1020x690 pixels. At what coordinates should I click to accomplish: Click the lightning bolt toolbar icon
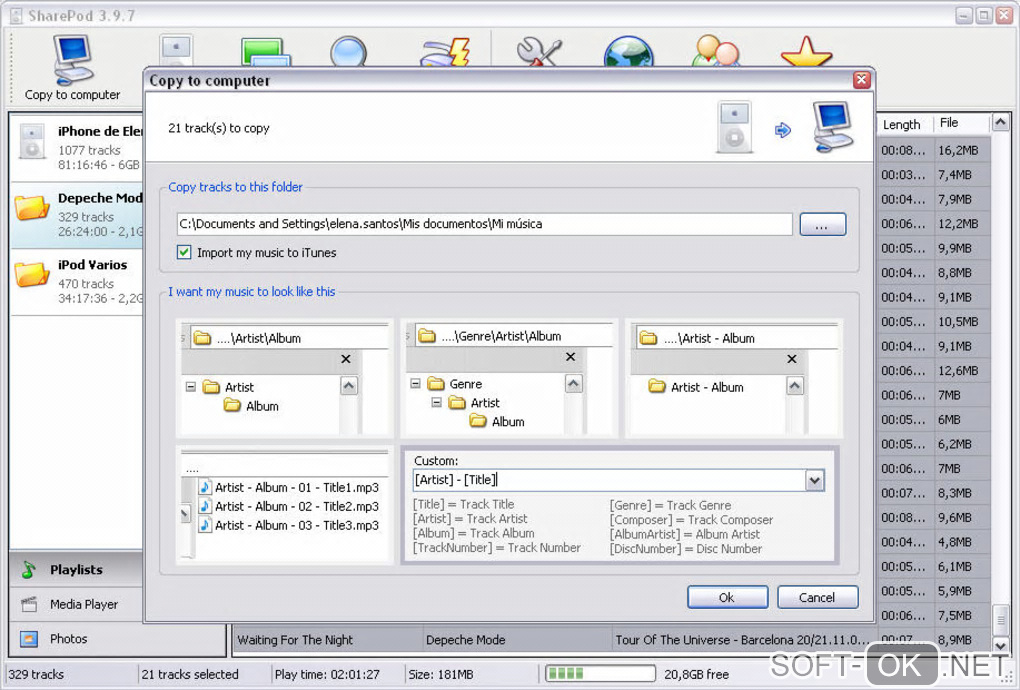click(446, 52)
